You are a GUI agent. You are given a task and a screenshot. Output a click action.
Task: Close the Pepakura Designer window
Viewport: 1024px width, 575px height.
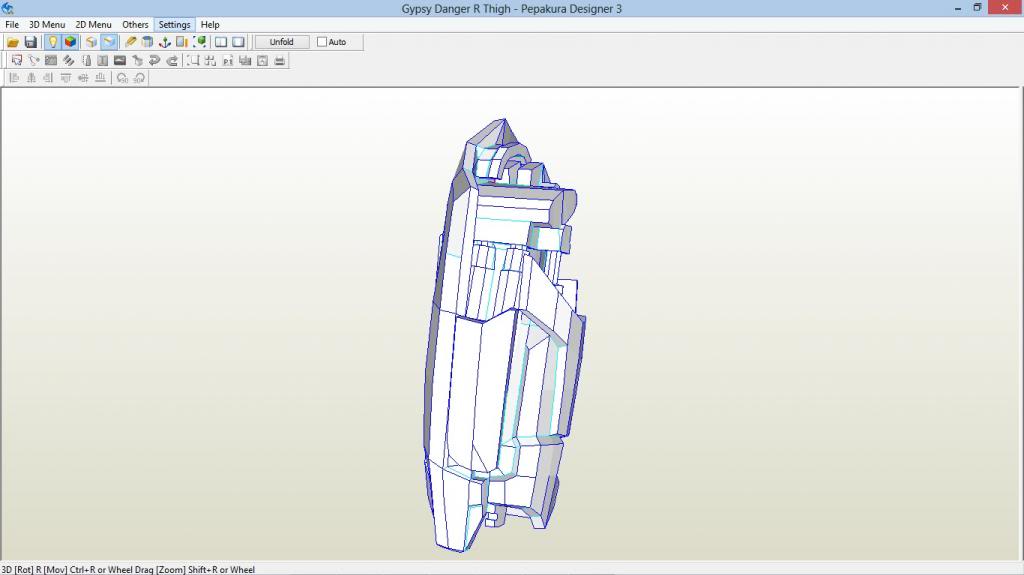(x=1005, y=8)
